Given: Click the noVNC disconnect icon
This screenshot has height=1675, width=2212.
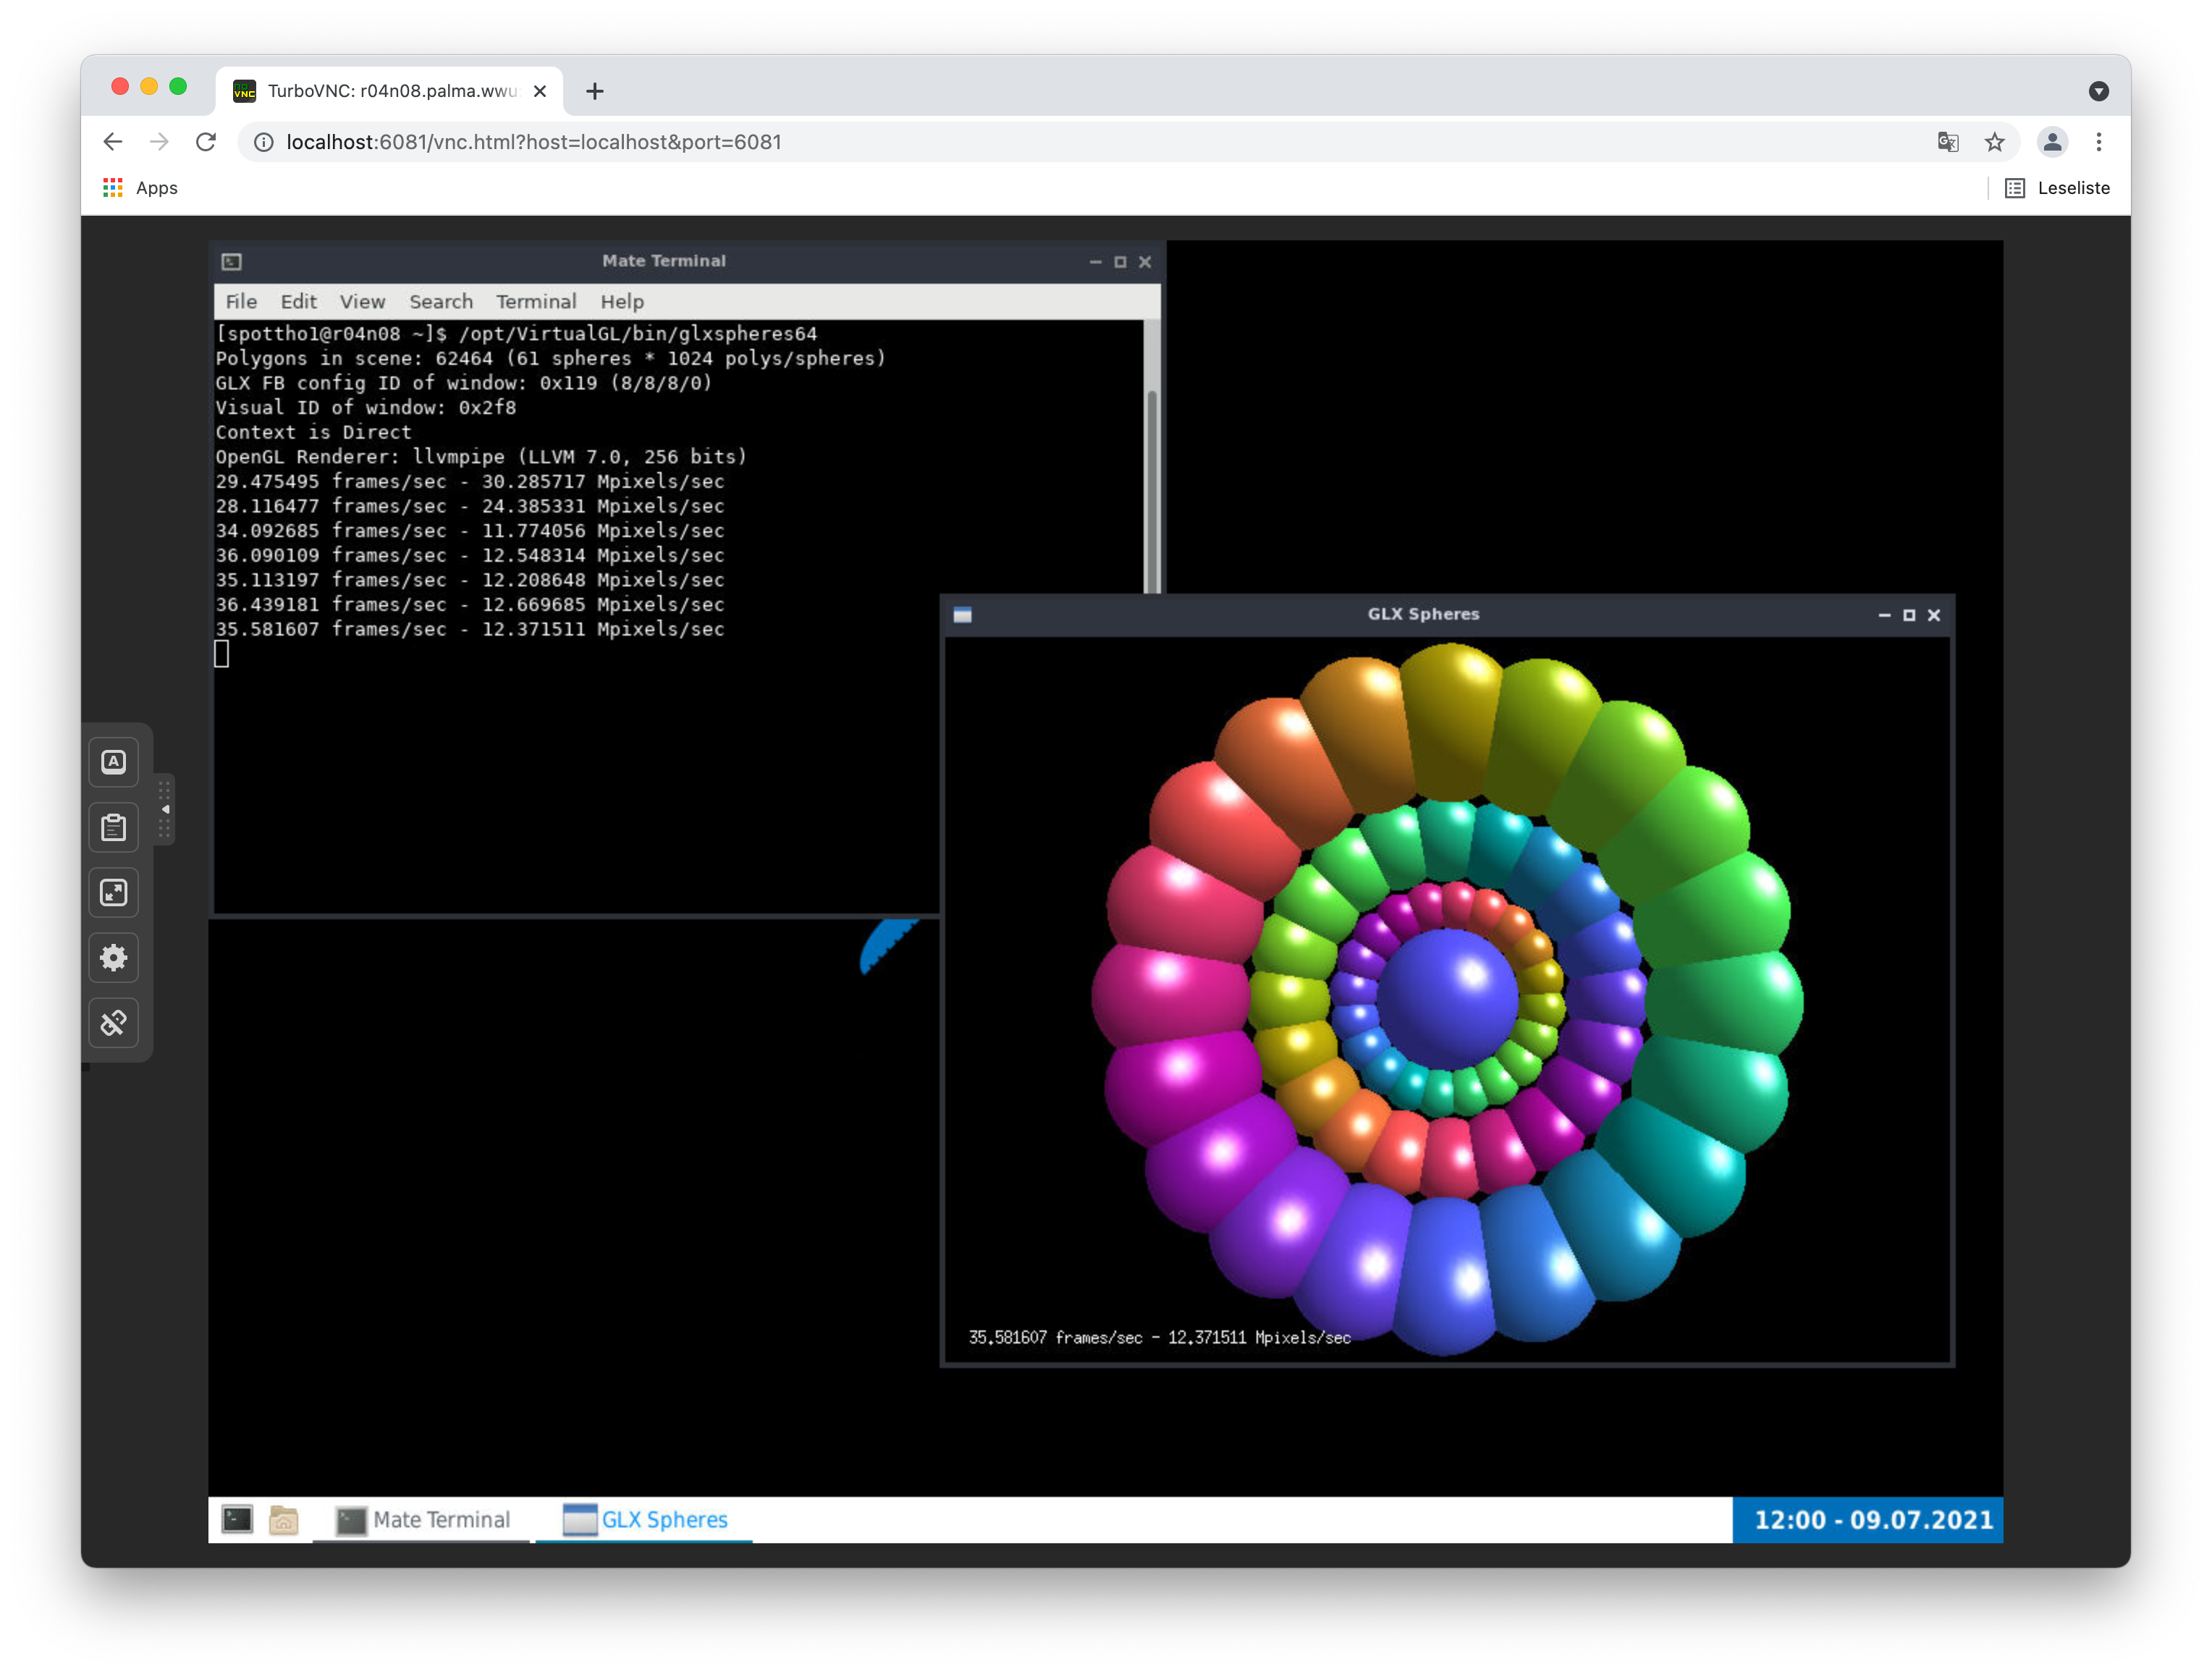Looking at the screenshot, I should 113,1023.
